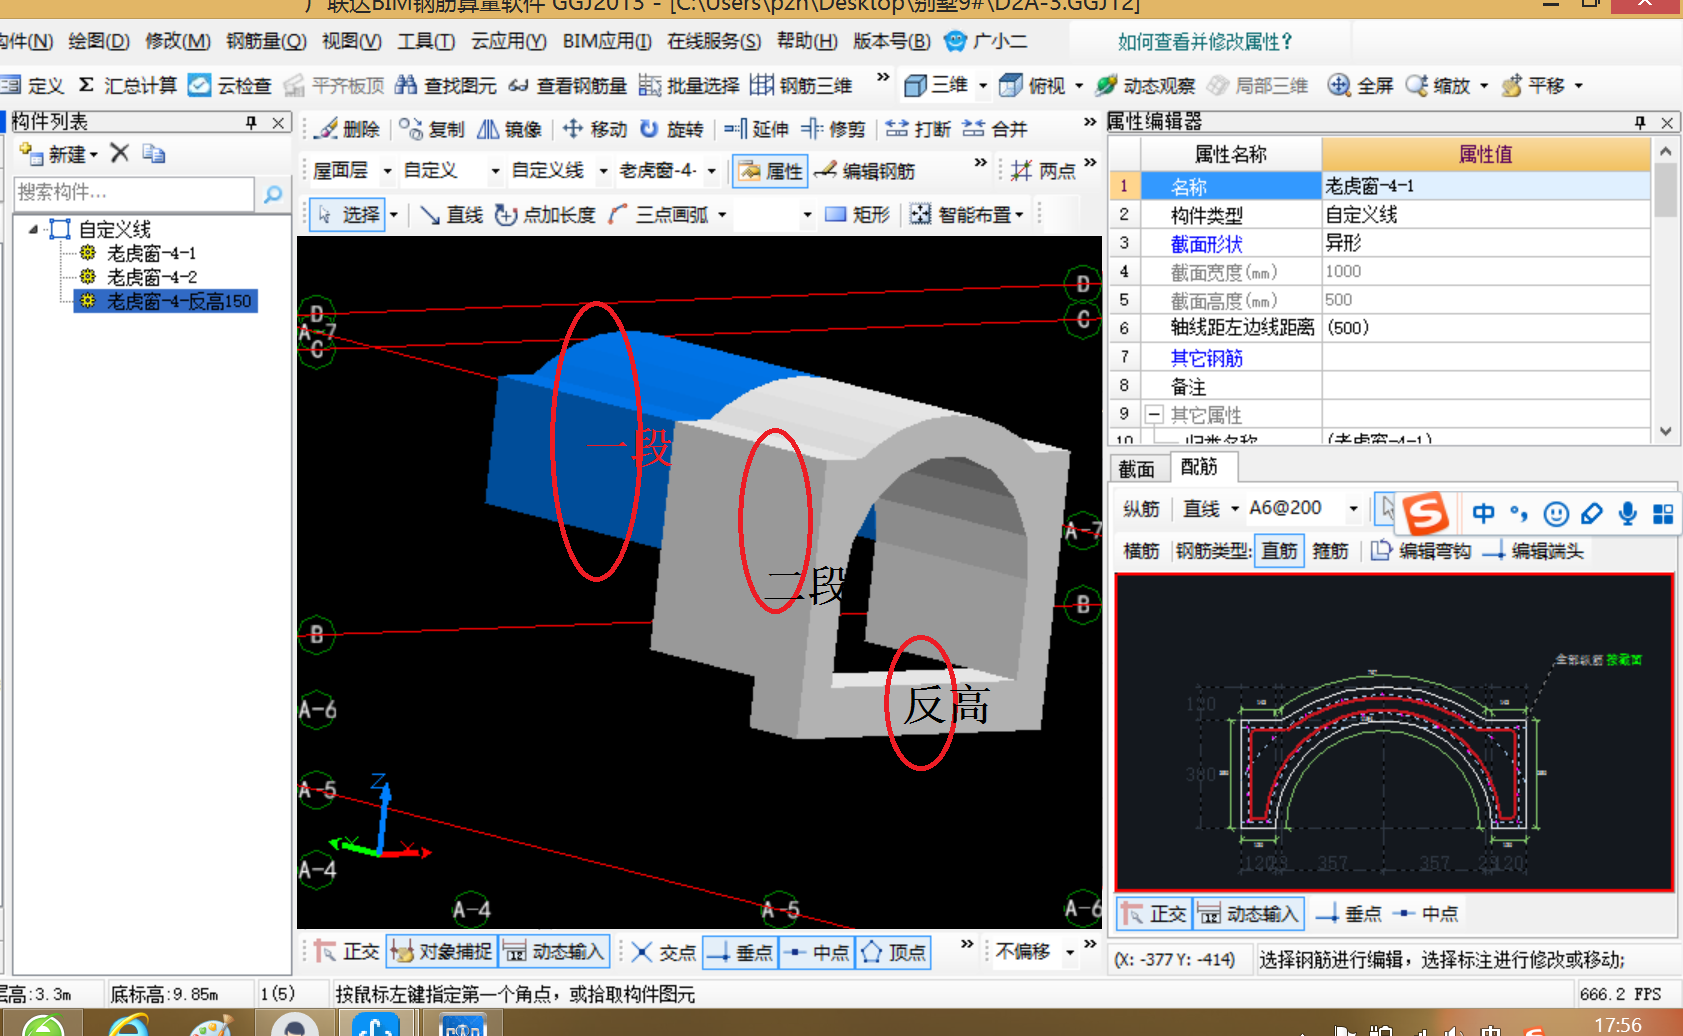The width and height of the screenshot is (1683, 1036).
Task: Switch to 动态观察 orbit view
Action: [1146, 86]
